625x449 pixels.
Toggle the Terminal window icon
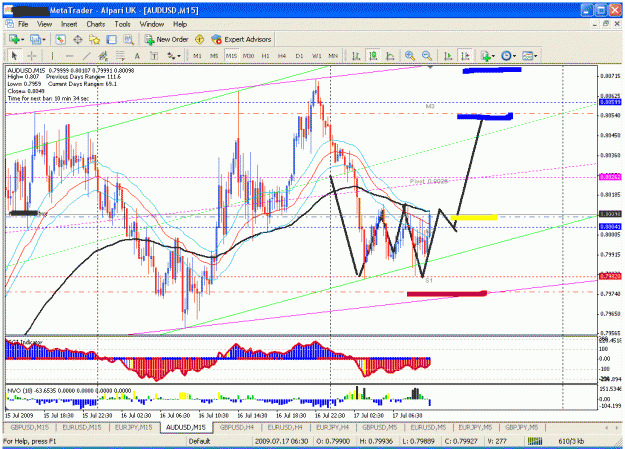click(x=111, y=39)
